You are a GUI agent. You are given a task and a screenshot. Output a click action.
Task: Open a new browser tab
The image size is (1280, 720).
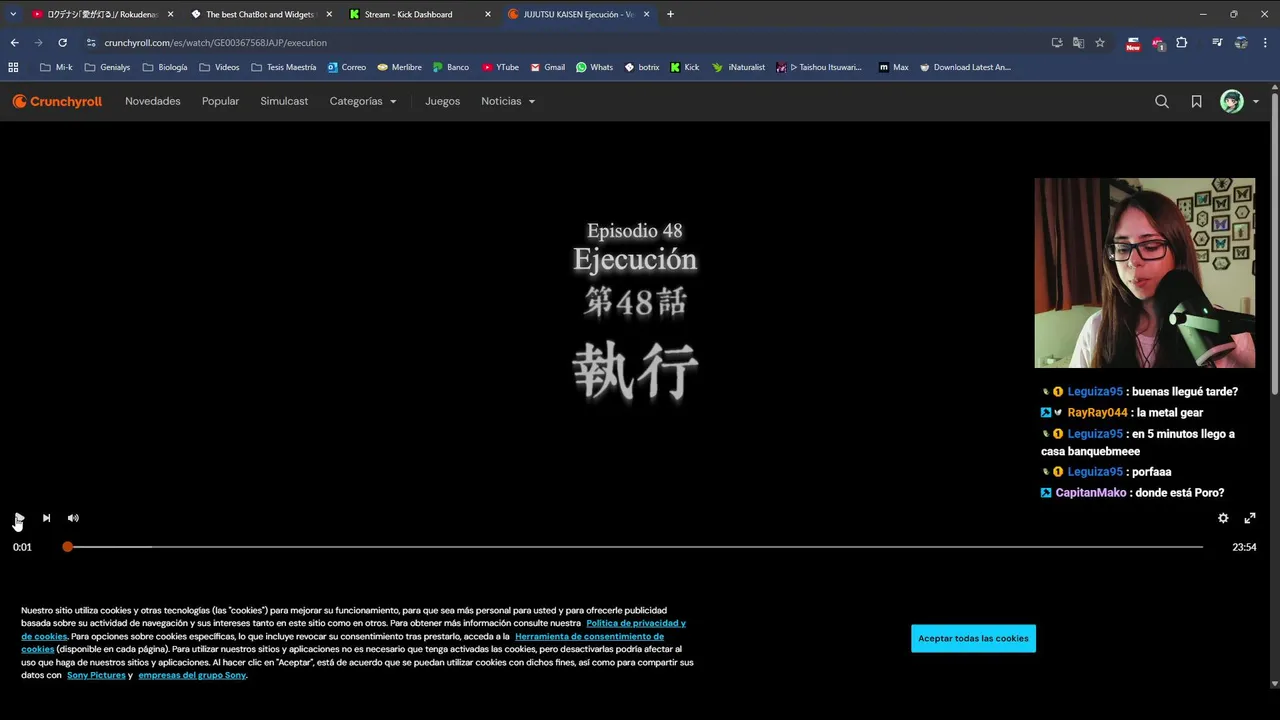coord(670,14)
